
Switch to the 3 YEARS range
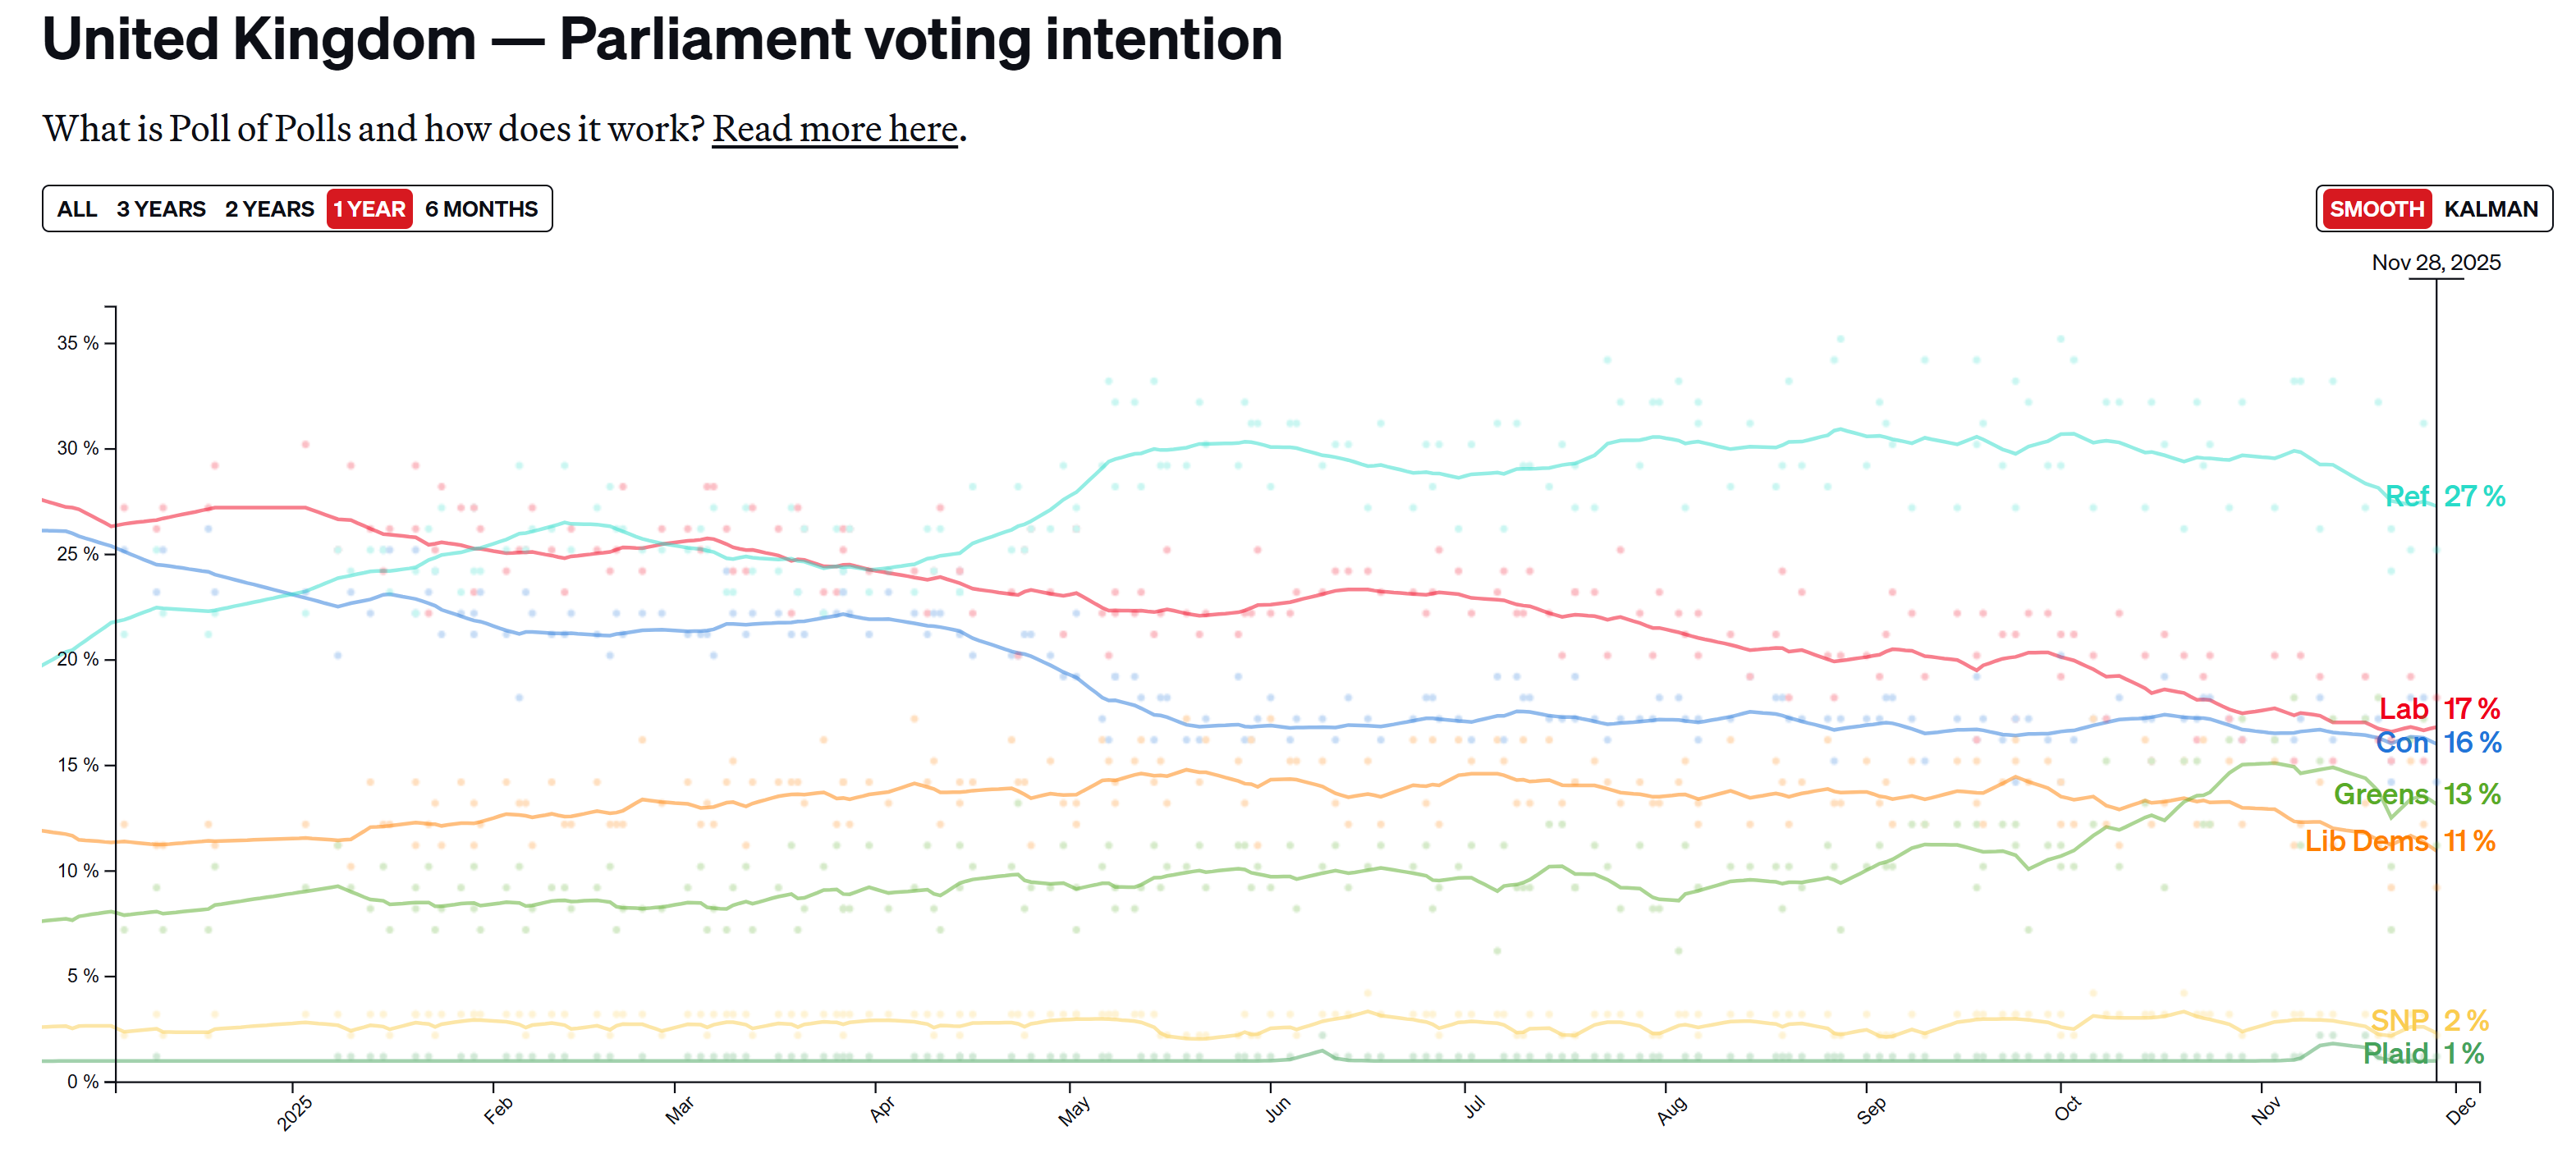pos(161,209)
